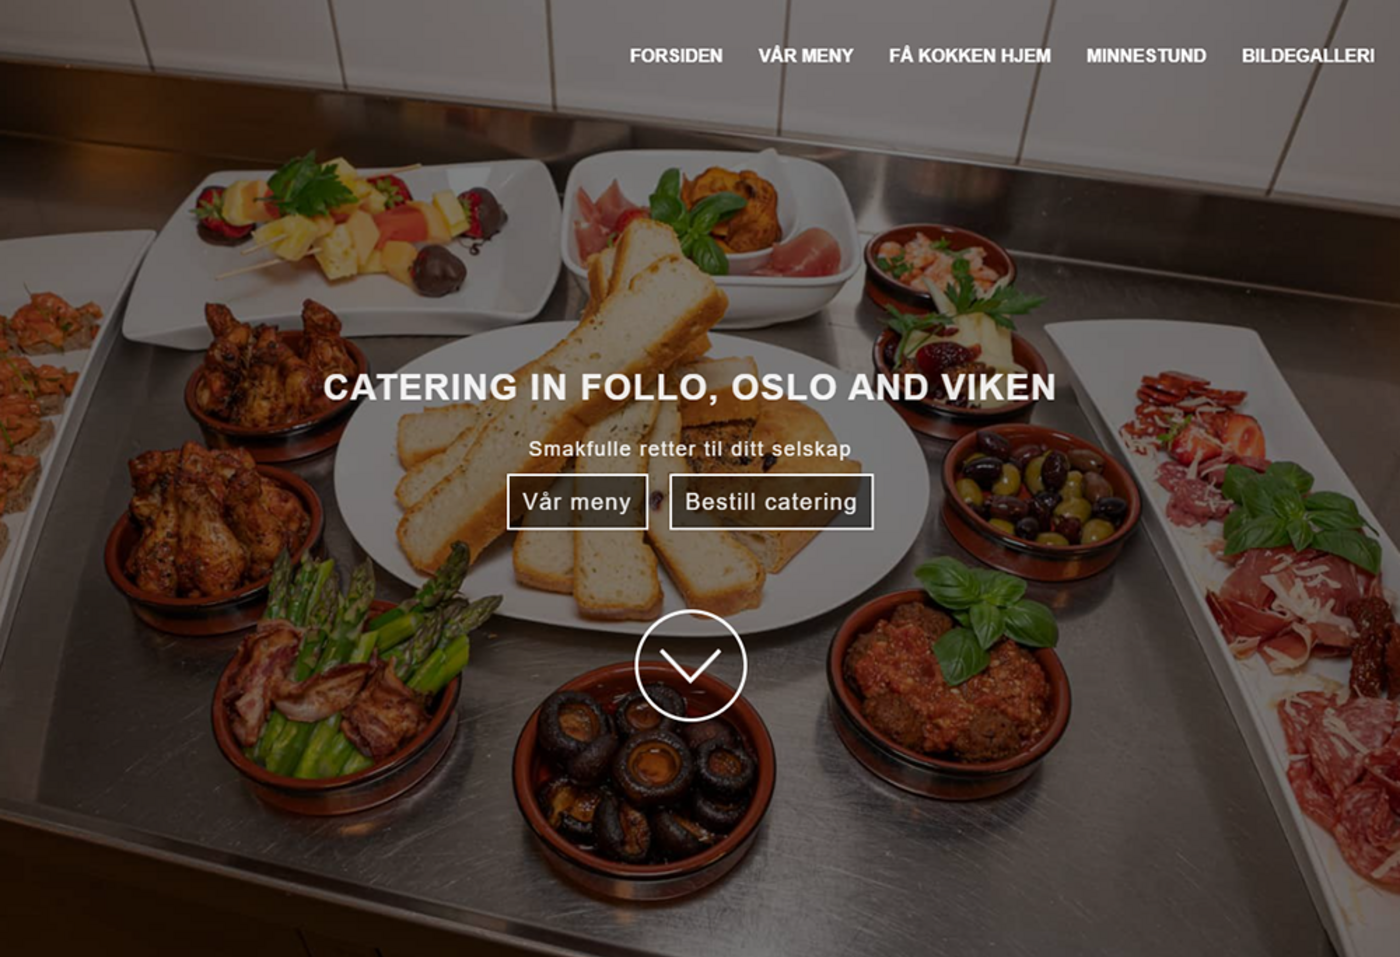Click the "Smakfulle retter til ditt selskap" subtitle
1400x957 pixels.
point(690,449)
